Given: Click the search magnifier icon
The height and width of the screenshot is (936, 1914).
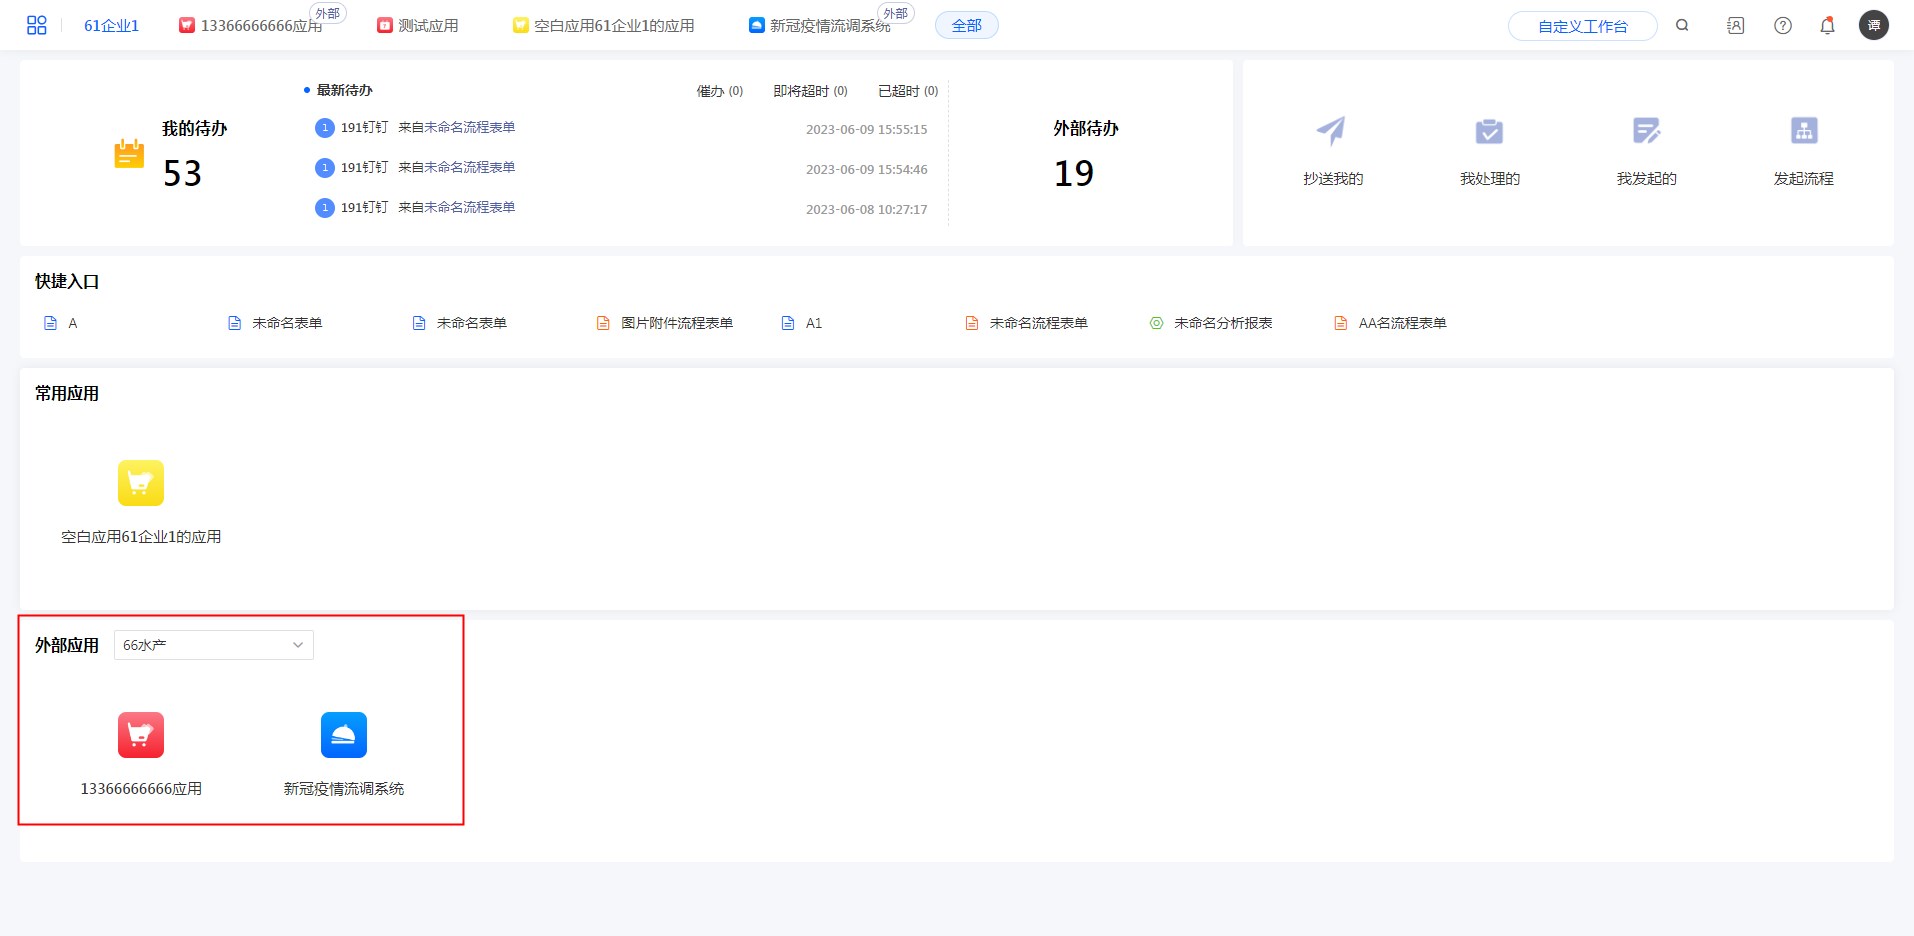Looking at the screenshot, I should click(x=1682, y=26).
